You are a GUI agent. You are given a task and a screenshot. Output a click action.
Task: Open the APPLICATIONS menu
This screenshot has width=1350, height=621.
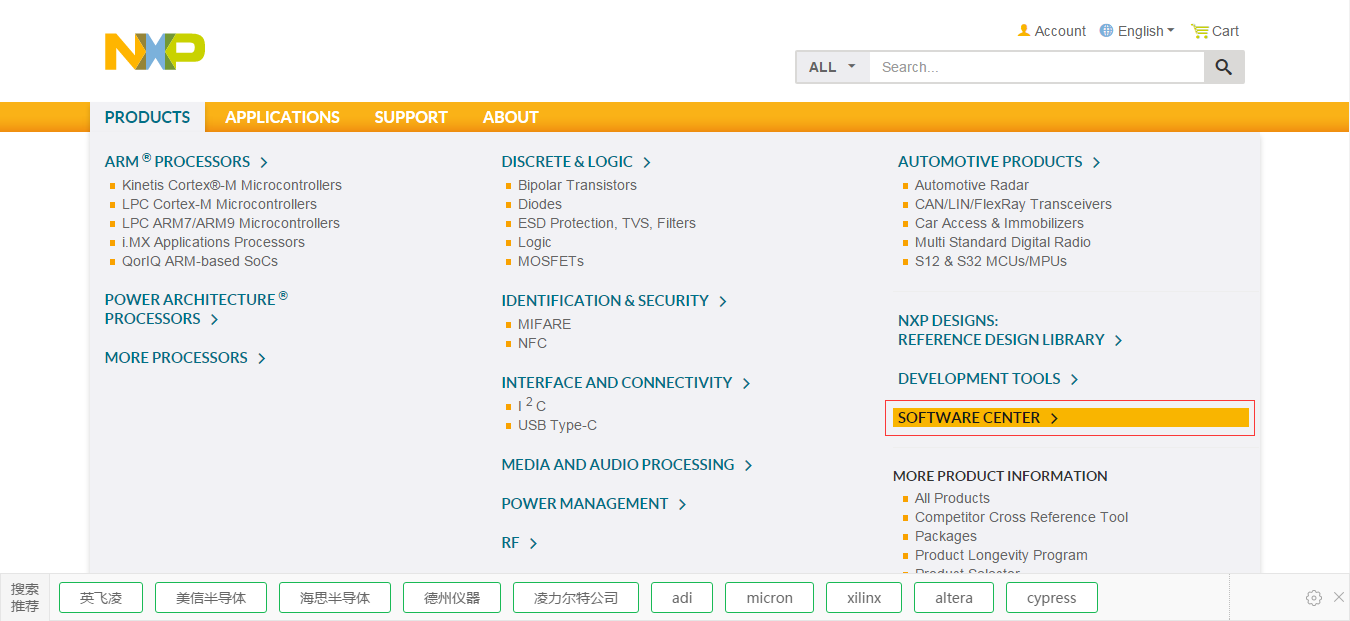tap(282, 117)
